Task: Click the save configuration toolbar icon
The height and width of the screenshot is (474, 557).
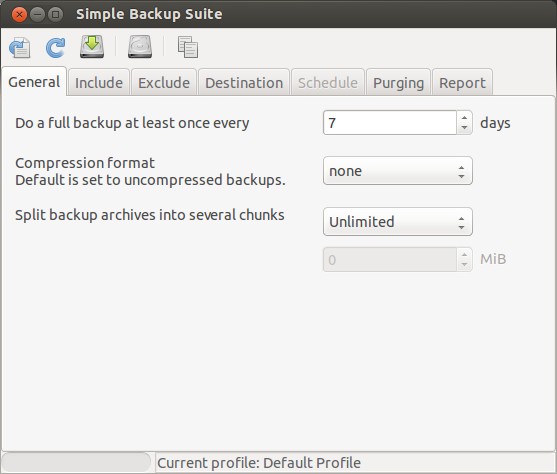Action: (x=20, y=47)
